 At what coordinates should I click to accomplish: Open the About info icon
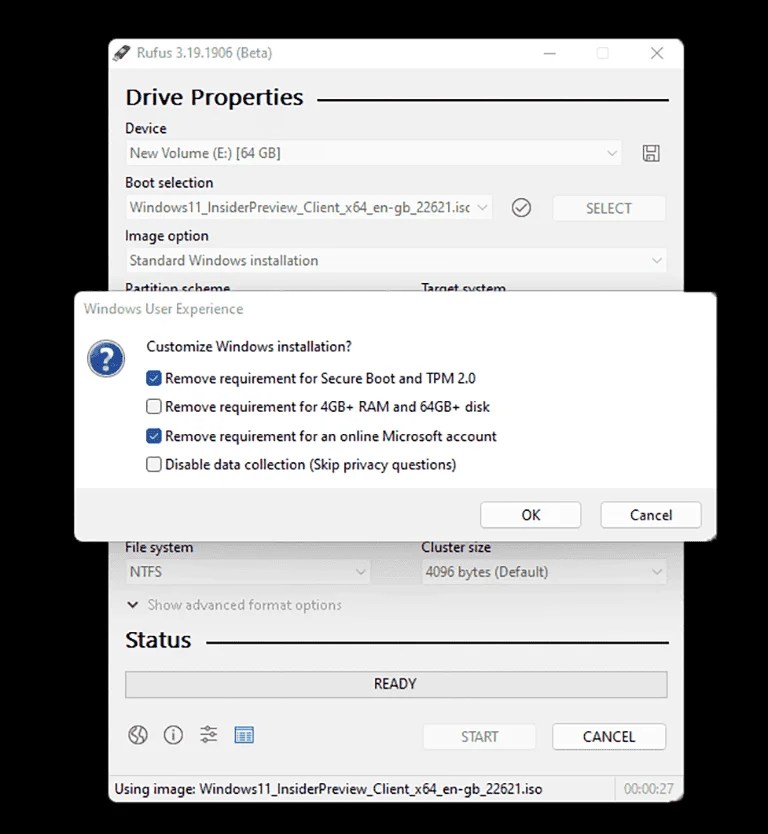tap(173, 735)
